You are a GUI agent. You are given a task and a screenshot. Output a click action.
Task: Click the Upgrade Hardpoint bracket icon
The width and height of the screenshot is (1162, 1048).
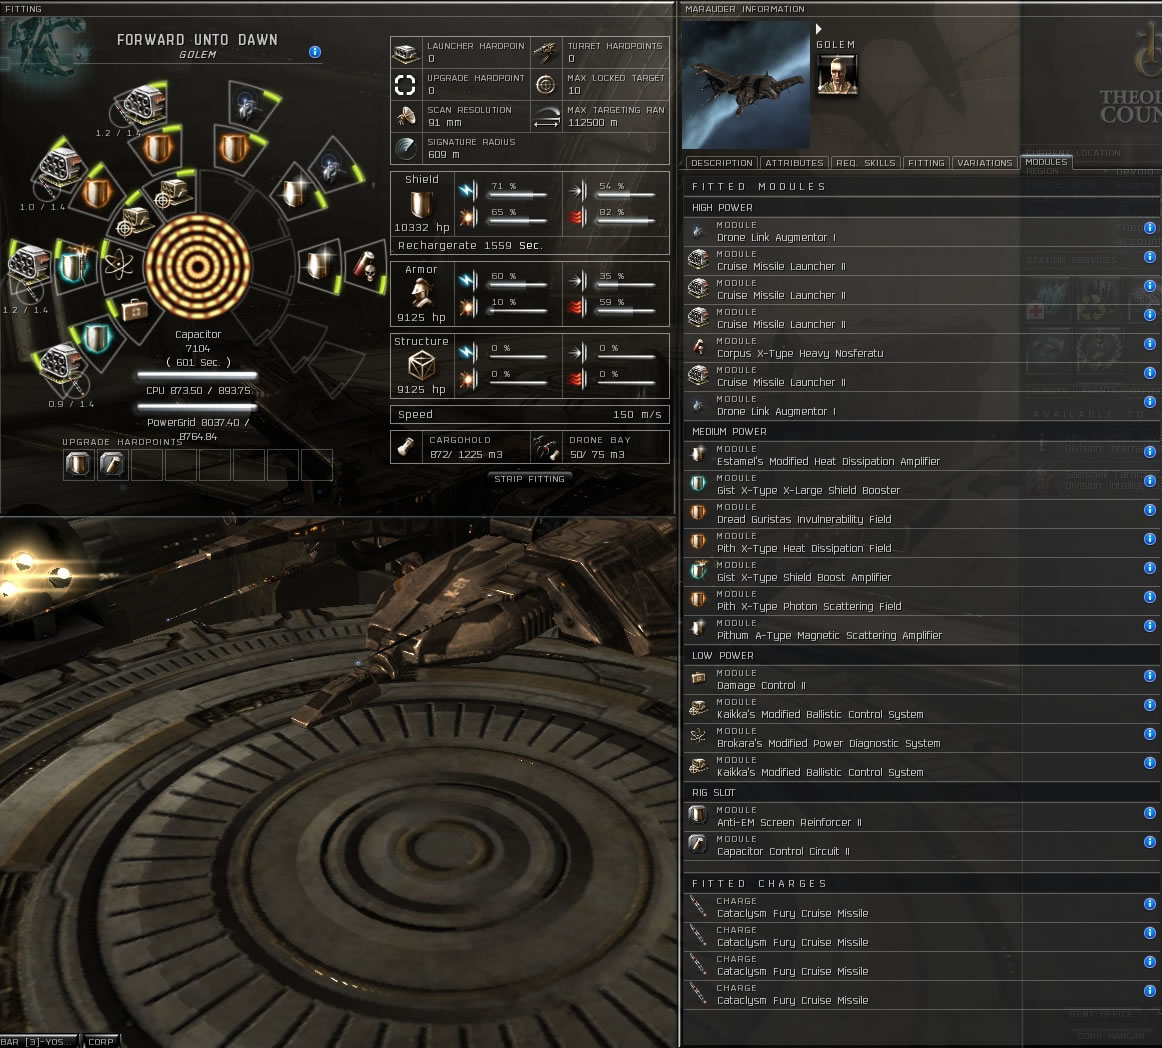(x=405, y=84)
